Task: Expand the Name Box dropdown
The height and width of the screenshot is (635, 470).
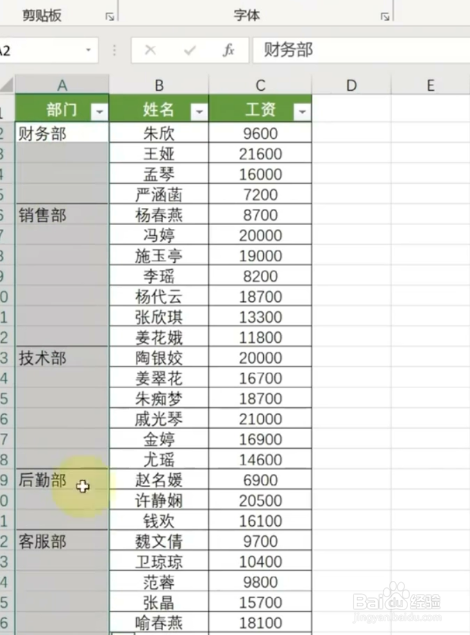Action: click(88, 50)
